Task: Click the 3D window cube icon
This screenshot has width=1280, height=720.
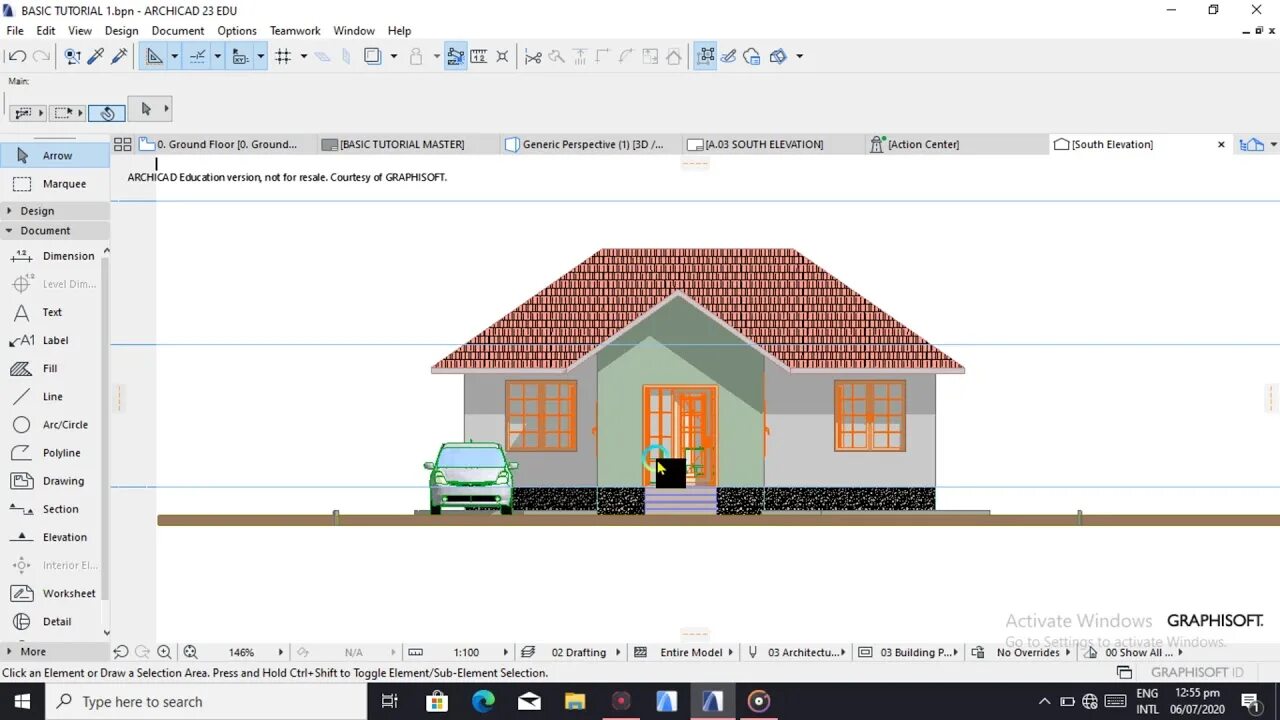Action: click(778, 57)
